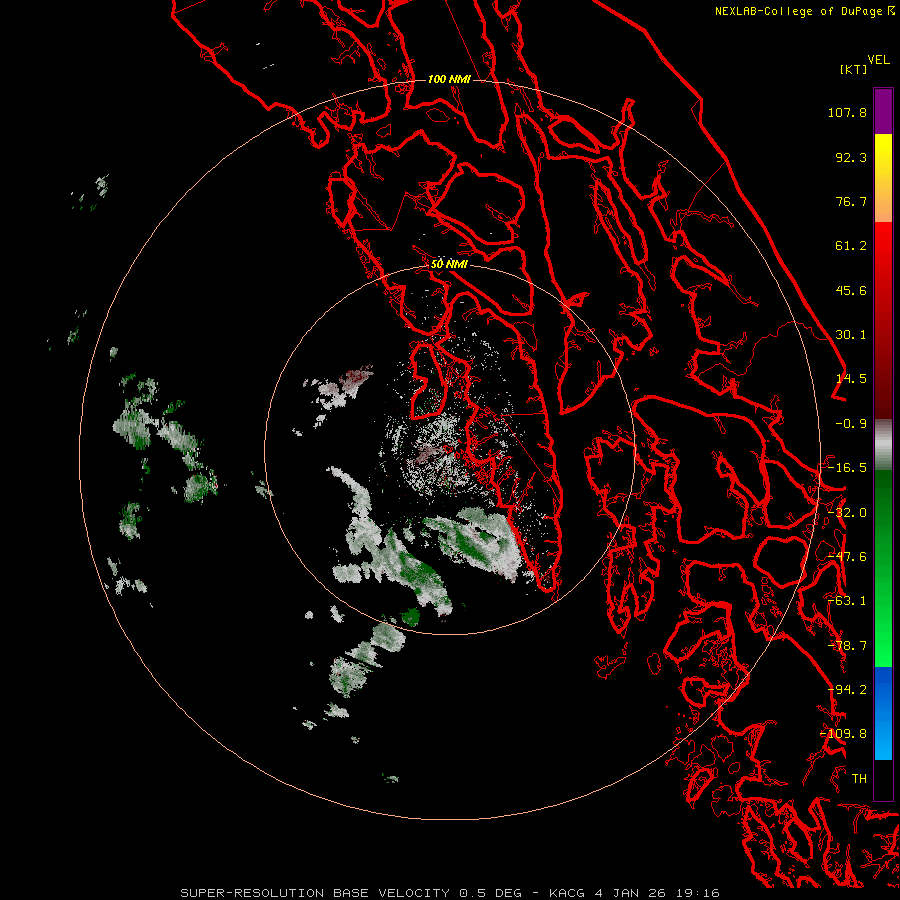This screenshot has width=900, height=900.
Task: Click the -16.5 velocity scale value
Action: pos(847,468)
